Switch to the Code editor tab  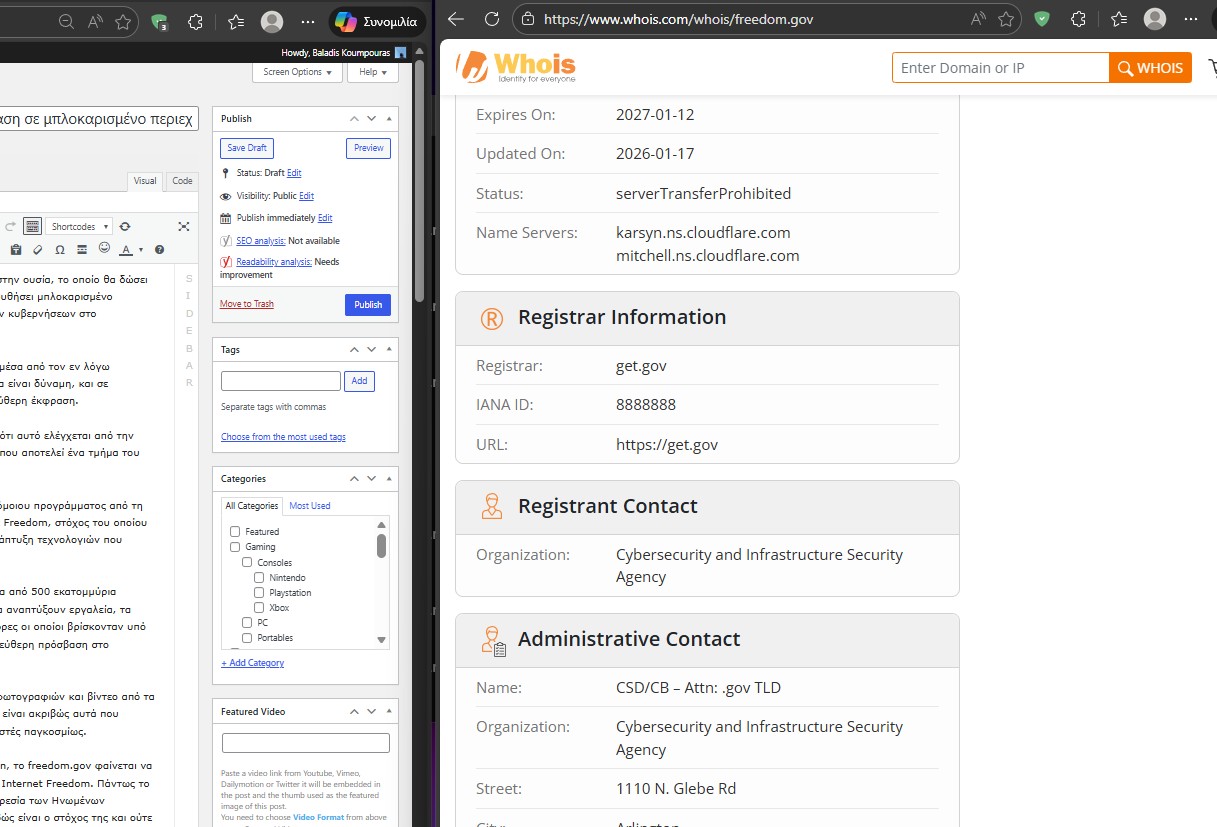pyautogui.click(x=182, y=181)
